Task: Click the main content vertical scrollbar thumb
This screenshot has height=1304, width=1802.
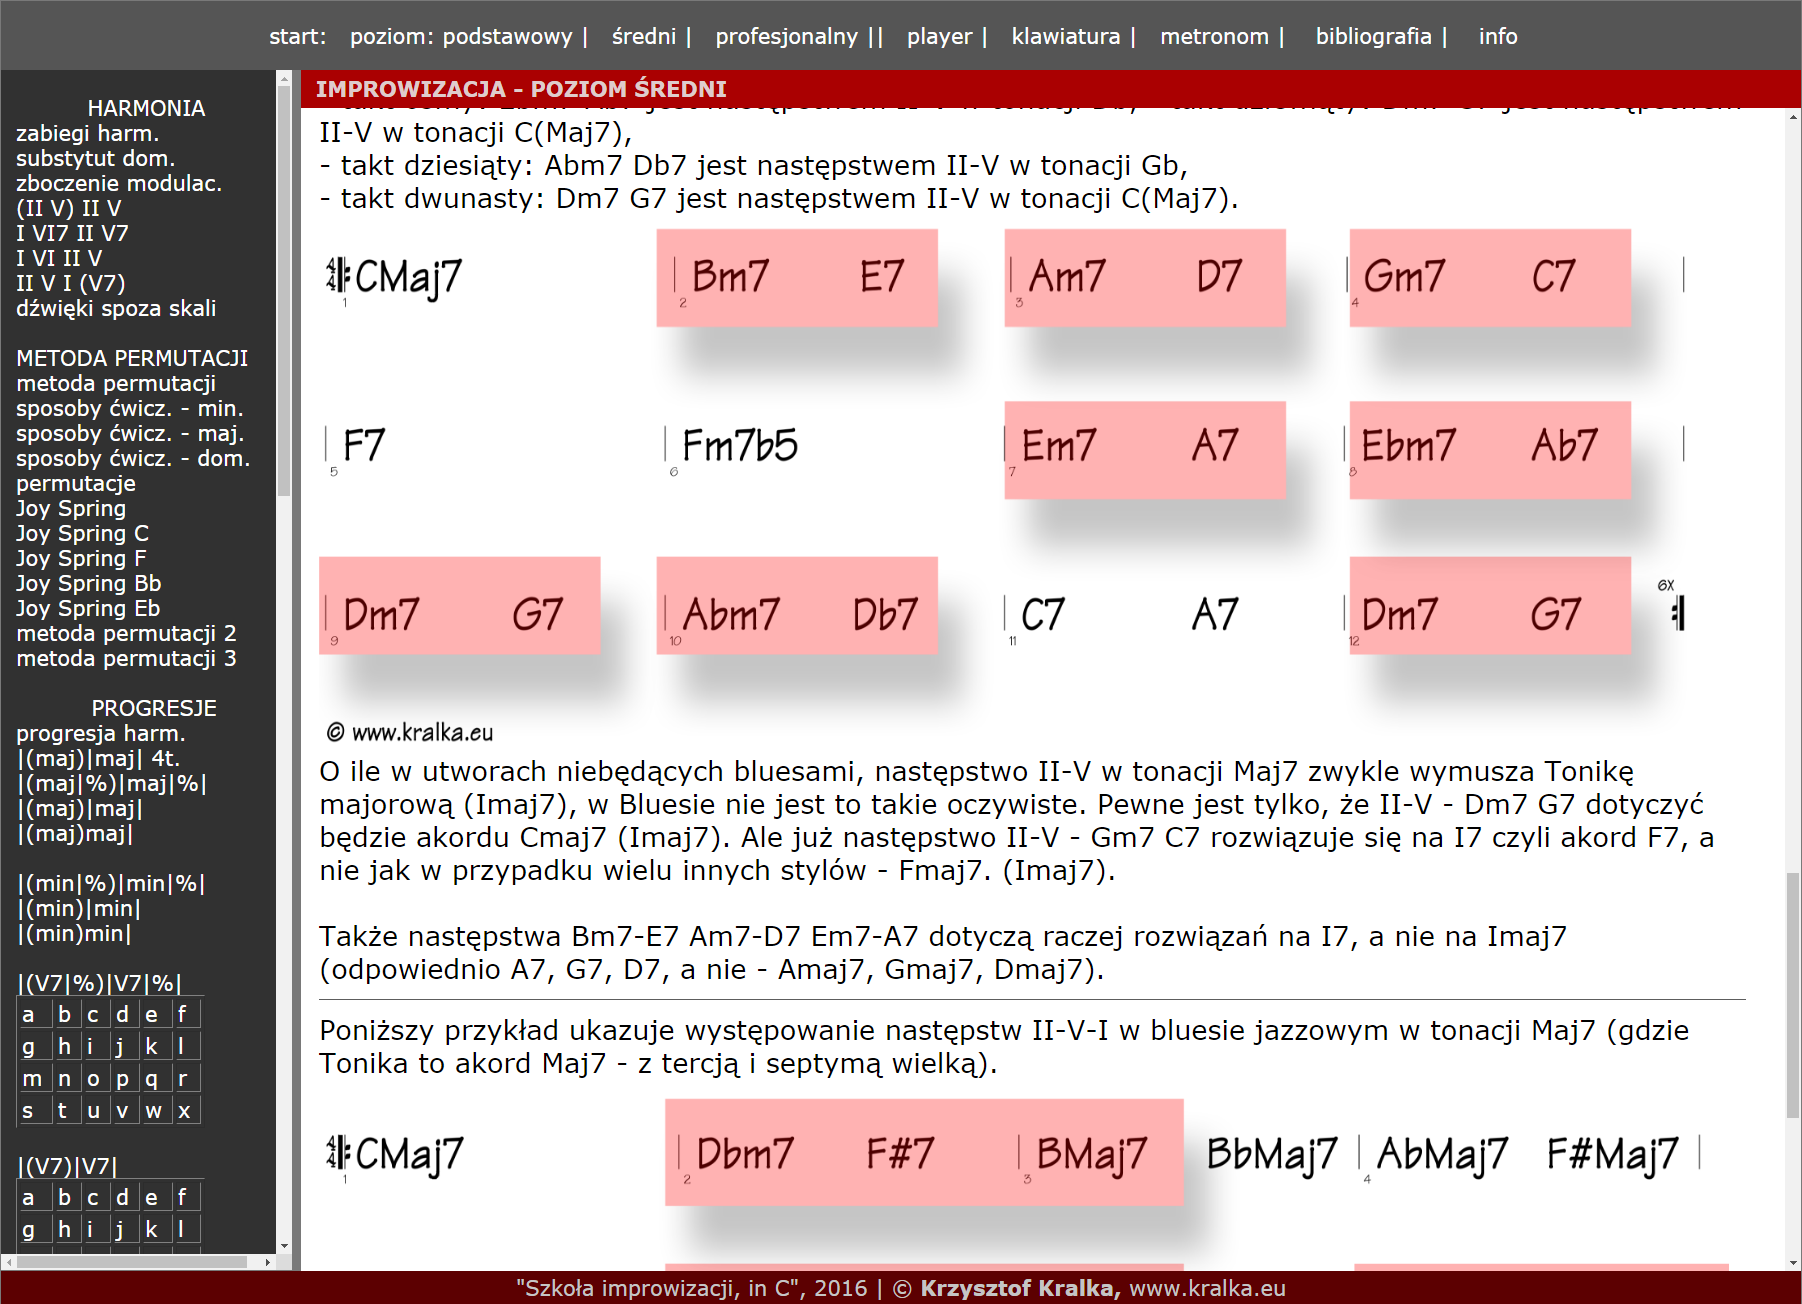Action: click(1792, 995)
